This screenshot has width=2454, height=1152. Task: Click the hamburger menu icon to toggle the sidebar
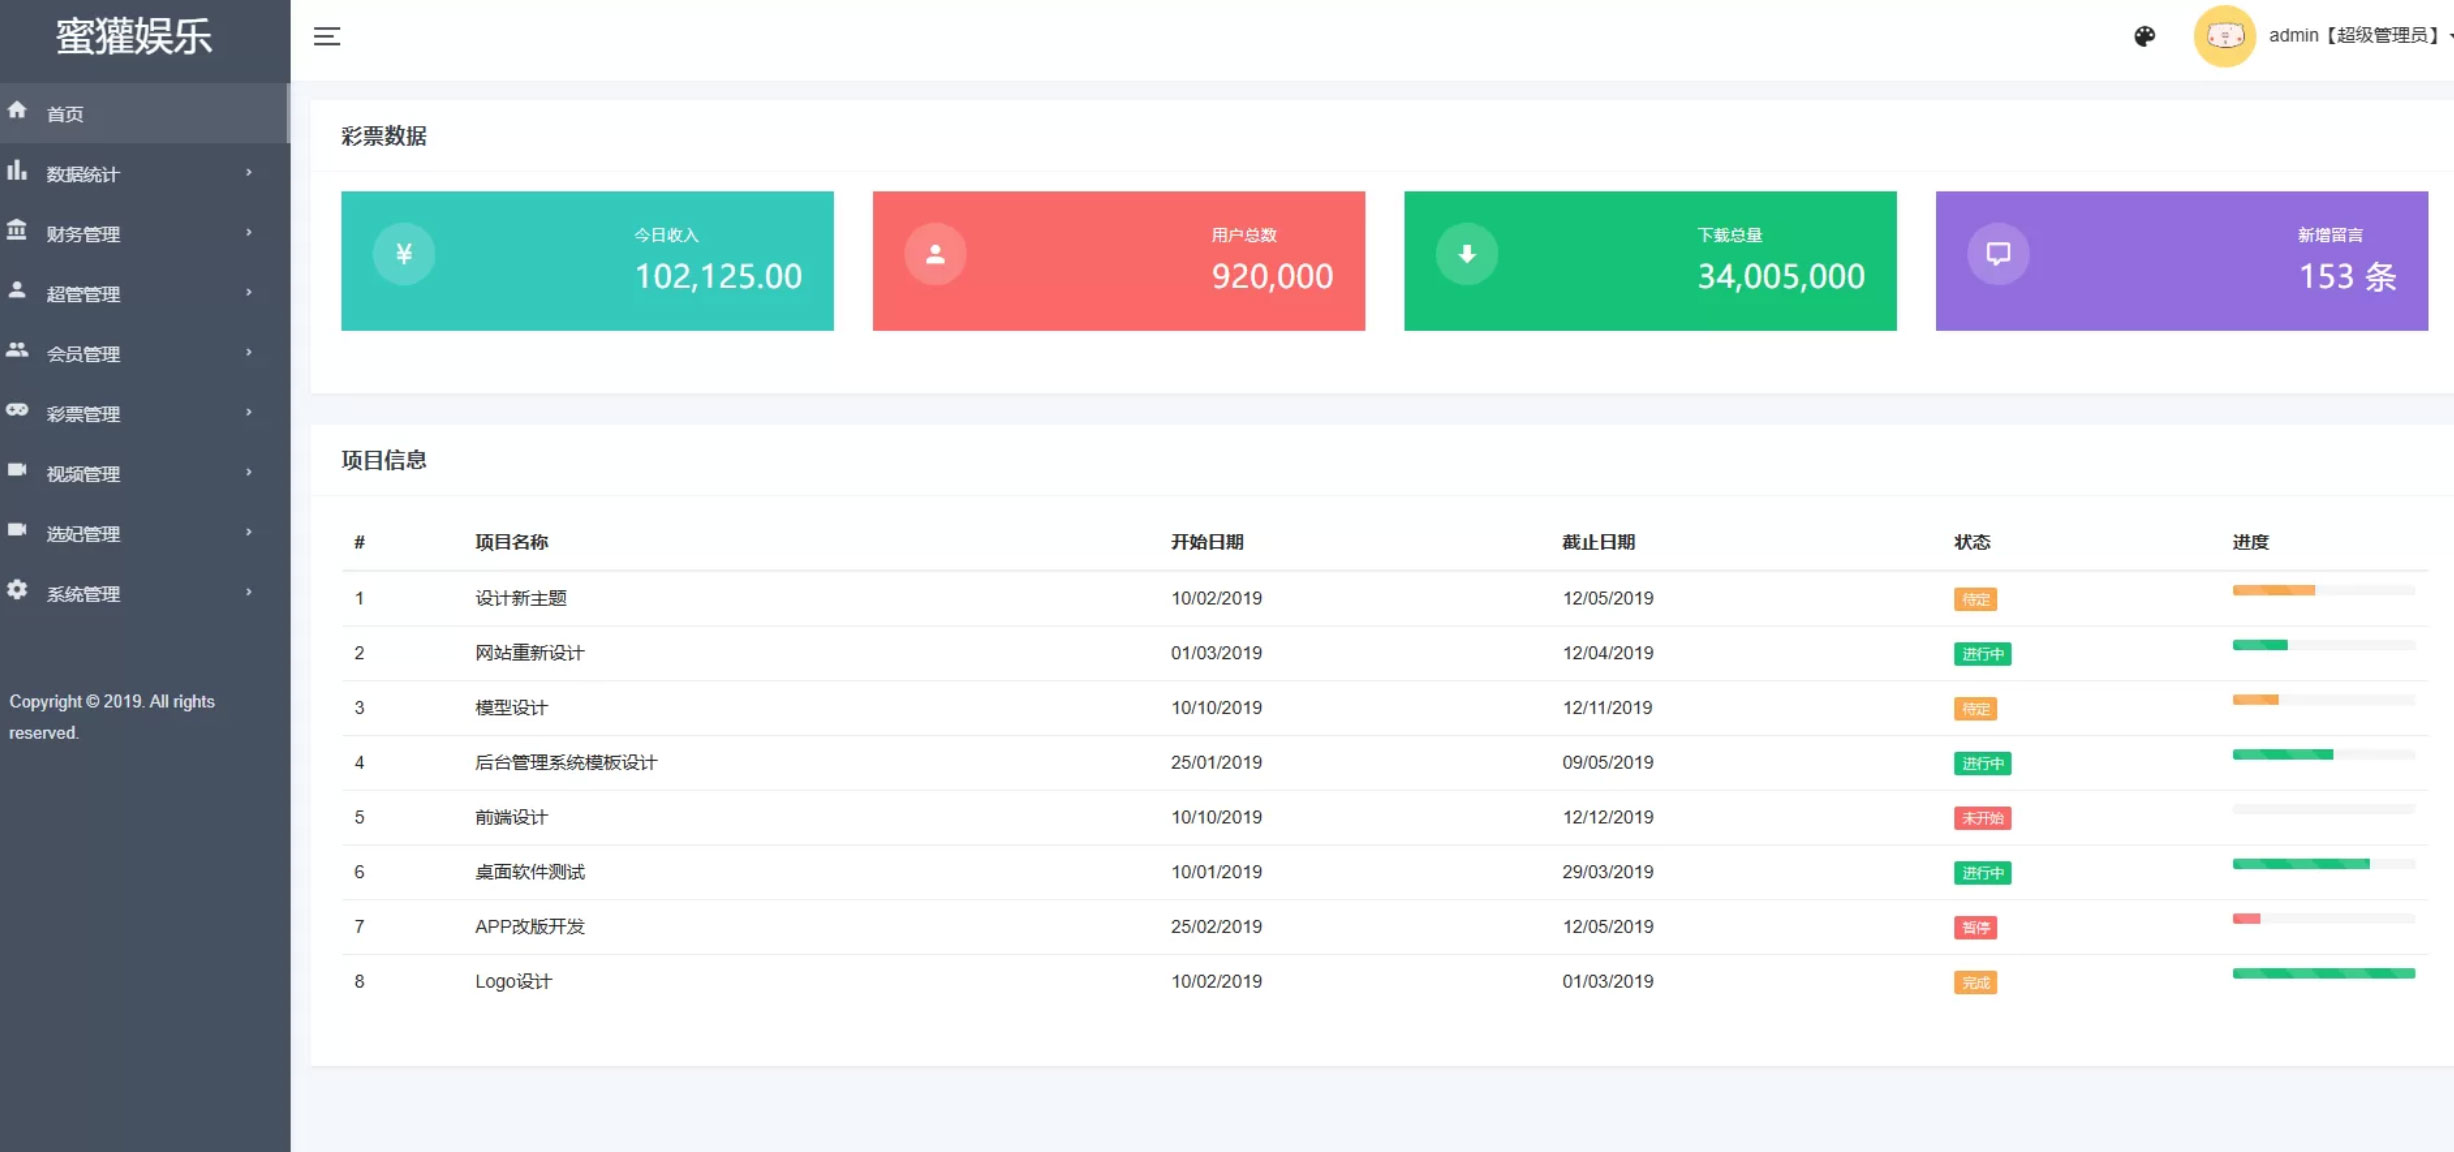[327, 37]
